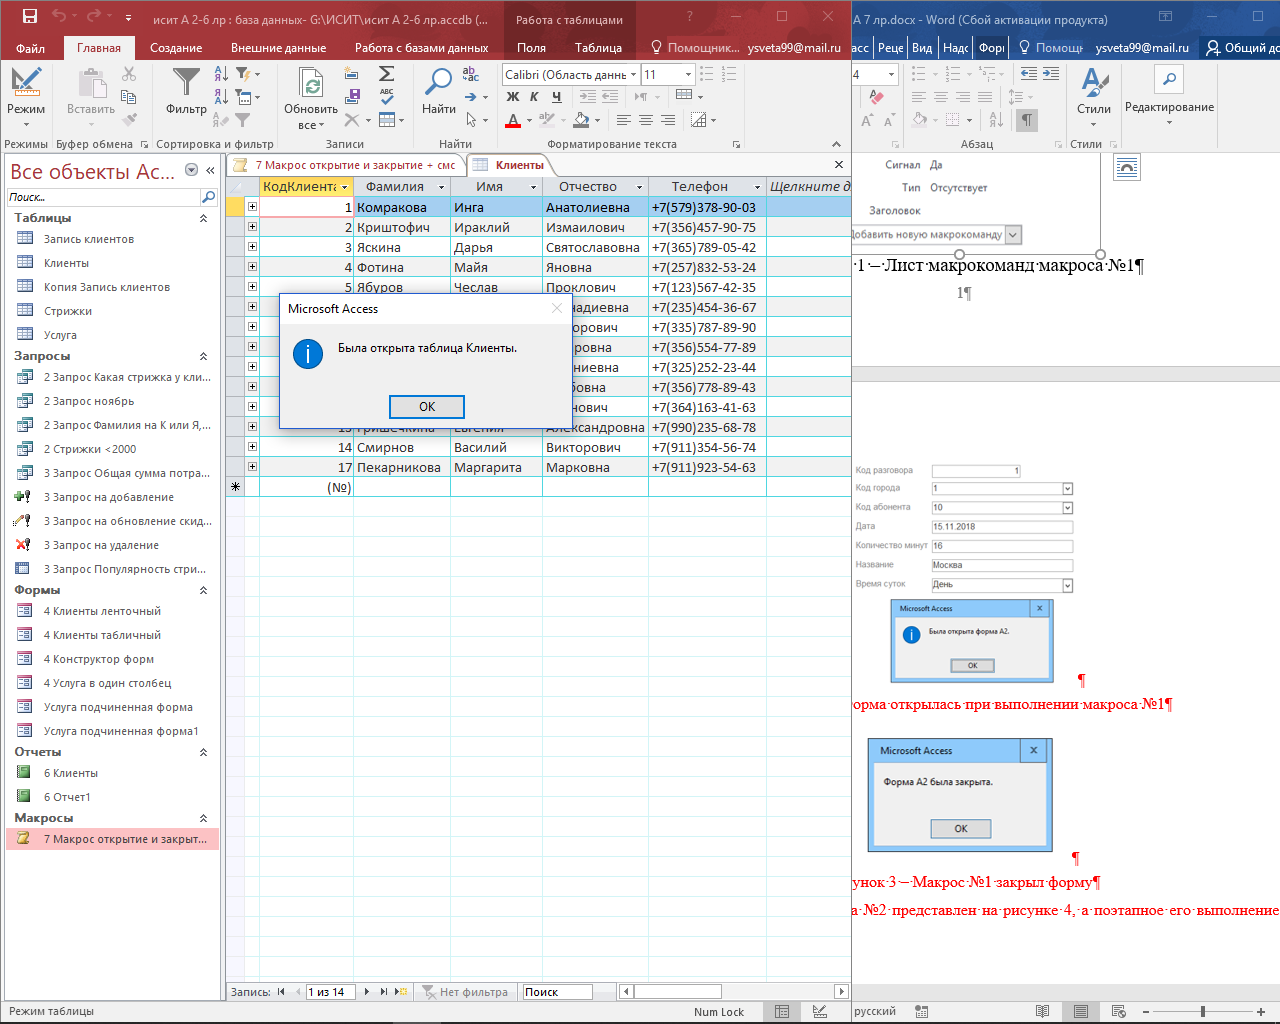Switch to Datasheet view icon in status bar
The image size is (1280, 1024).
click(x=782, y=1012)
